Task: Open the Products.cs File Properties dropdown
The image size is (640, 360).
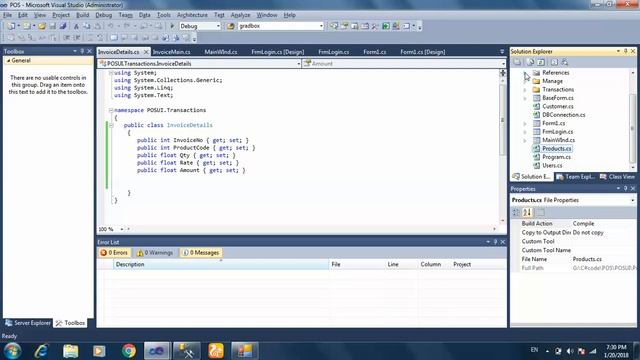Action: click(x=632, y=200)
